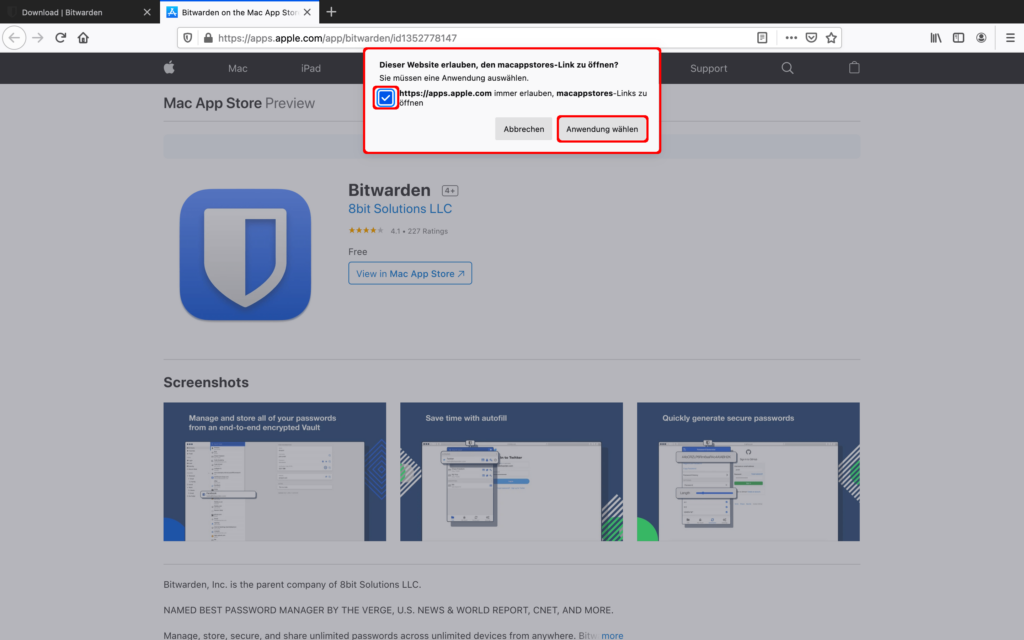1024x640 pixels.
Task: Open the iPad section in Apple navigation
Action: [x=311, y=68]
